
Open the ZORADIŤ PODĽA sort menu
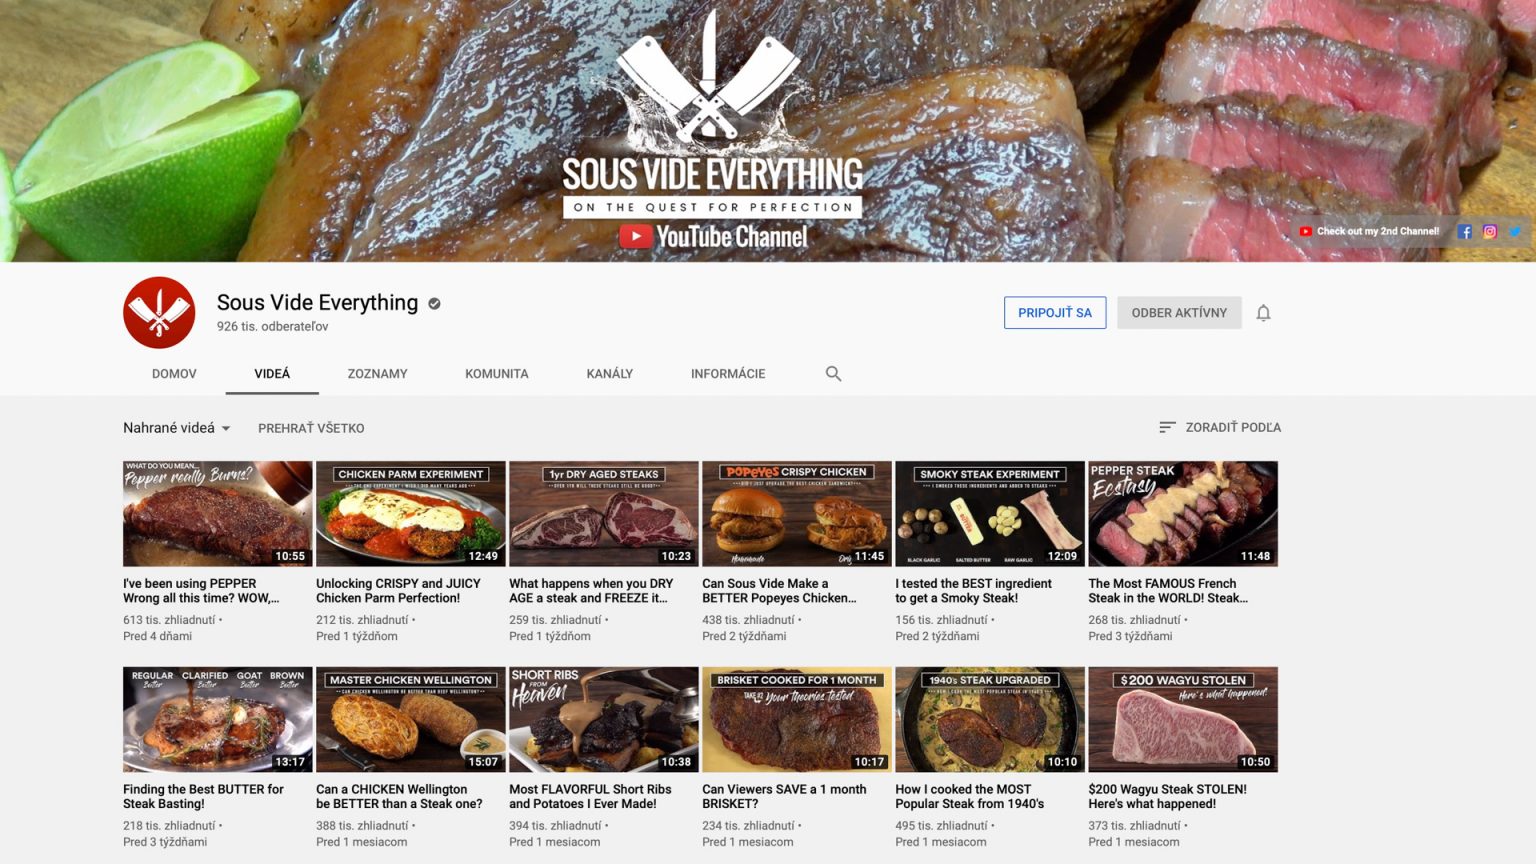pyautogui.click(x=1220, y=427)
